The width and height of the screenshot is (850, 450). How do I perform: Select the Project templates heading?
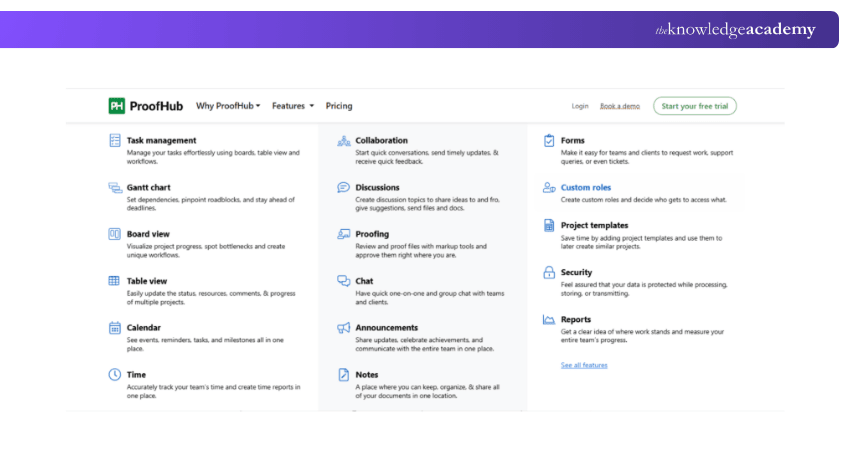click(x=595, y=226)
